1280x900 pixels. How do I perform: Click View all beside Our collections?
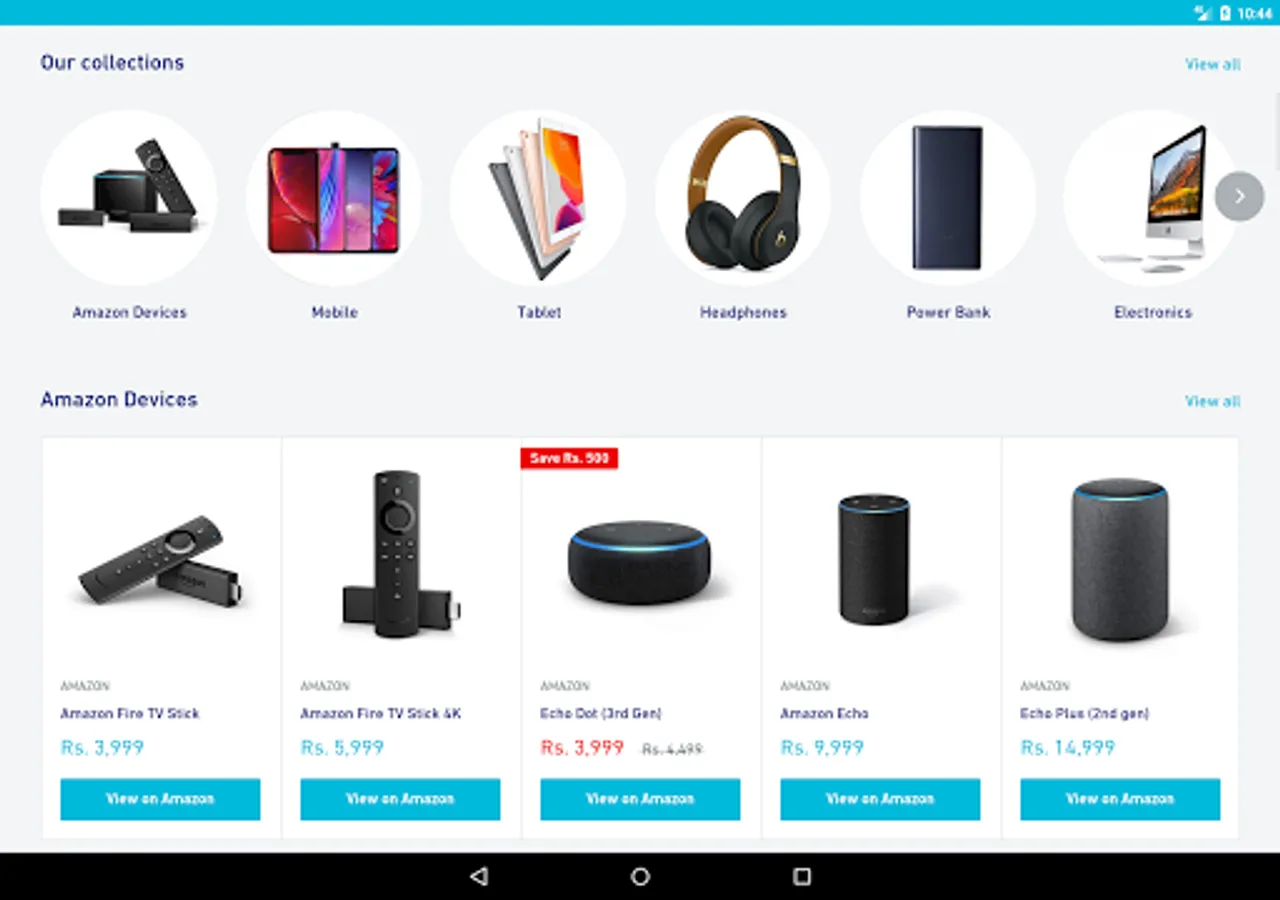pos(1212,64)
